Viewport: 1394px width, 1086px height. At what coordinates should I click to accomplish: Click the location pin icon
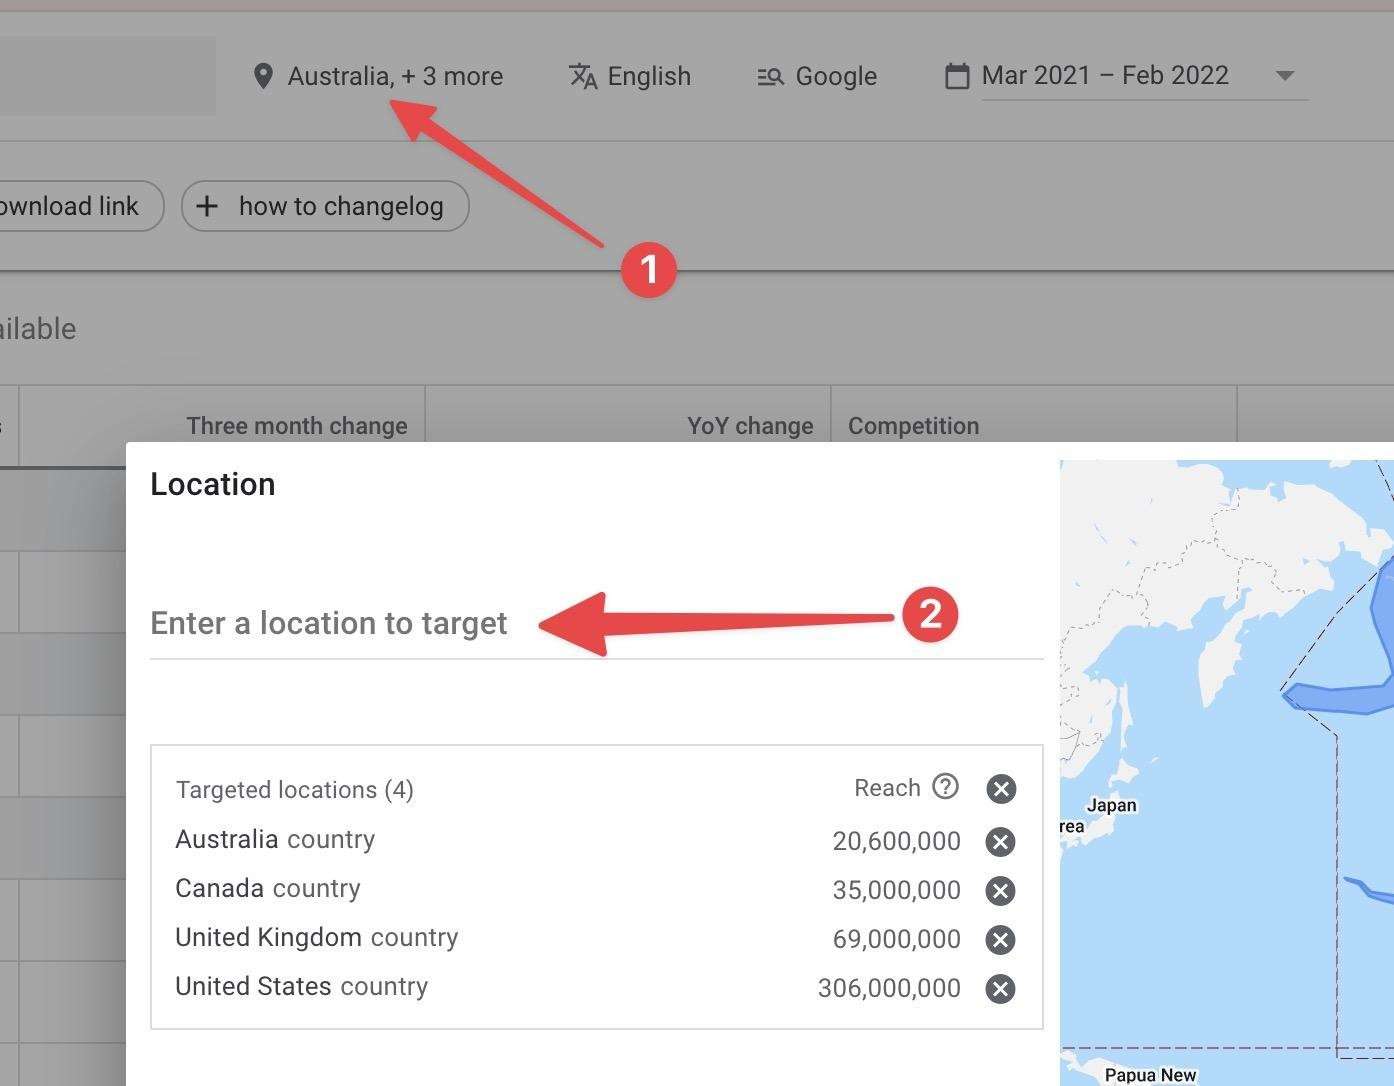point(263,76)
